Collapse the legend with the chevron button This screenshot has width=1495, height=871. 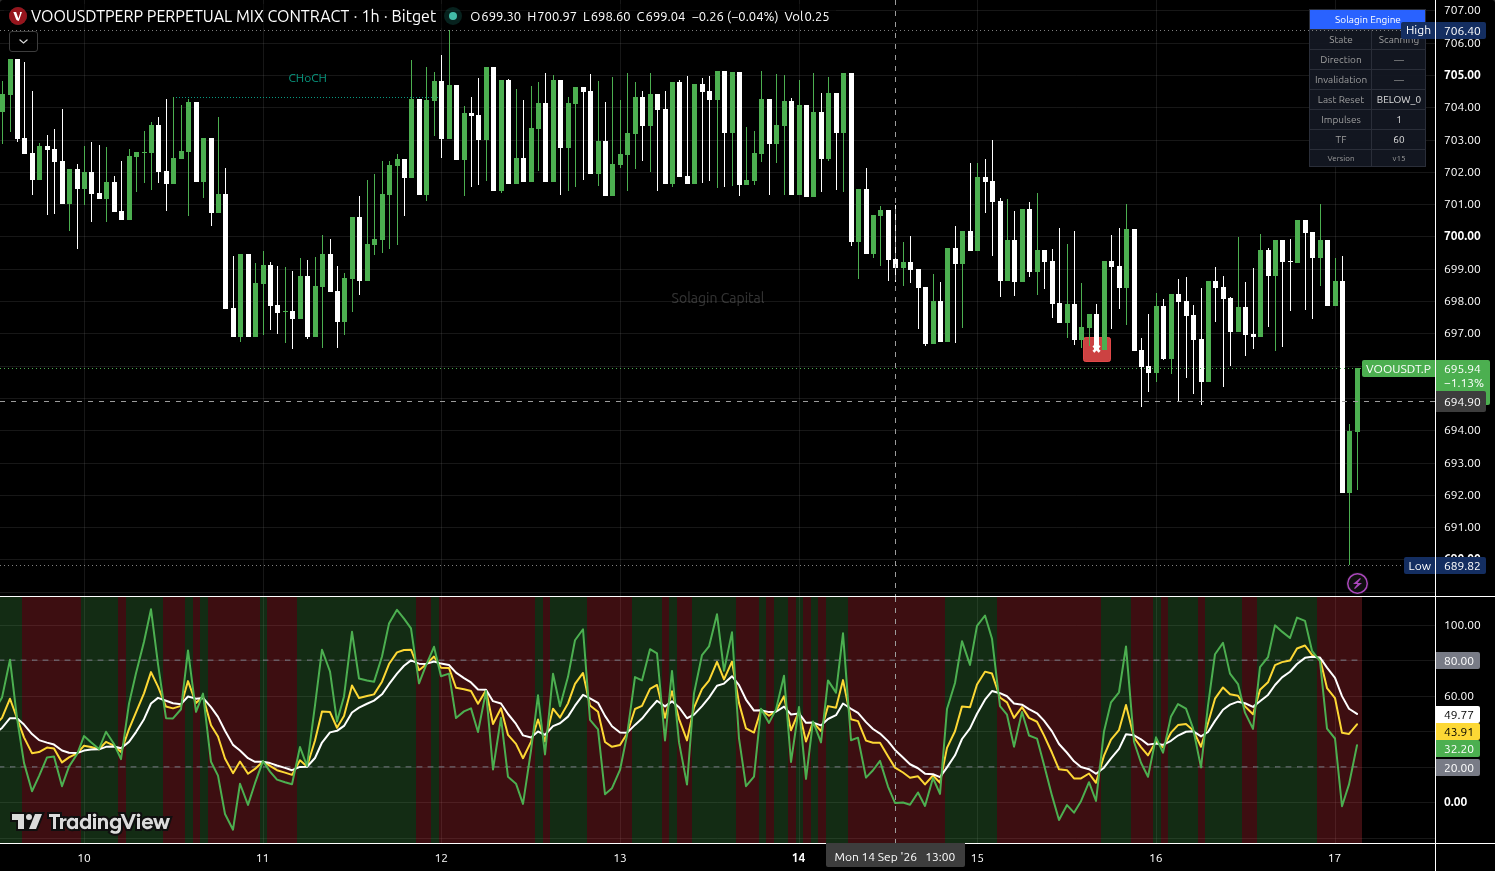tap(23, 42)
